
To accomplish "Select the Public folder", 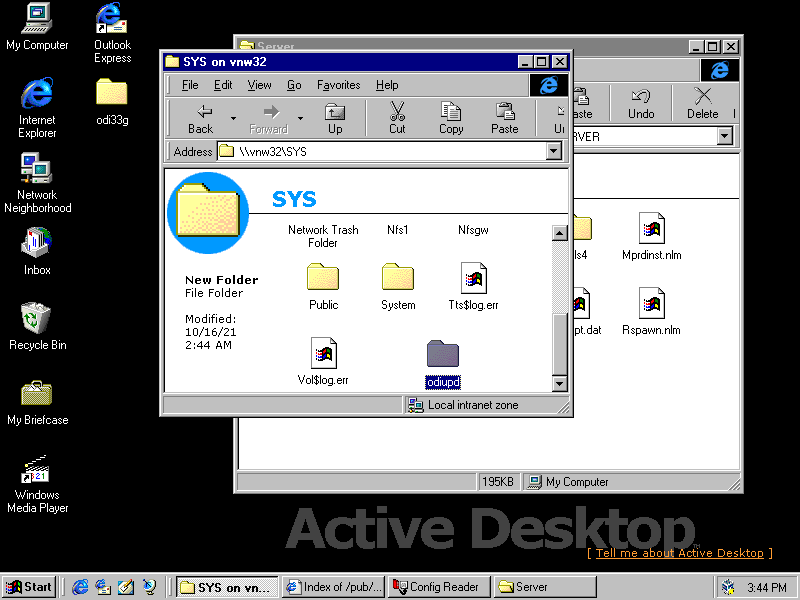I will [x=323, y=287].
